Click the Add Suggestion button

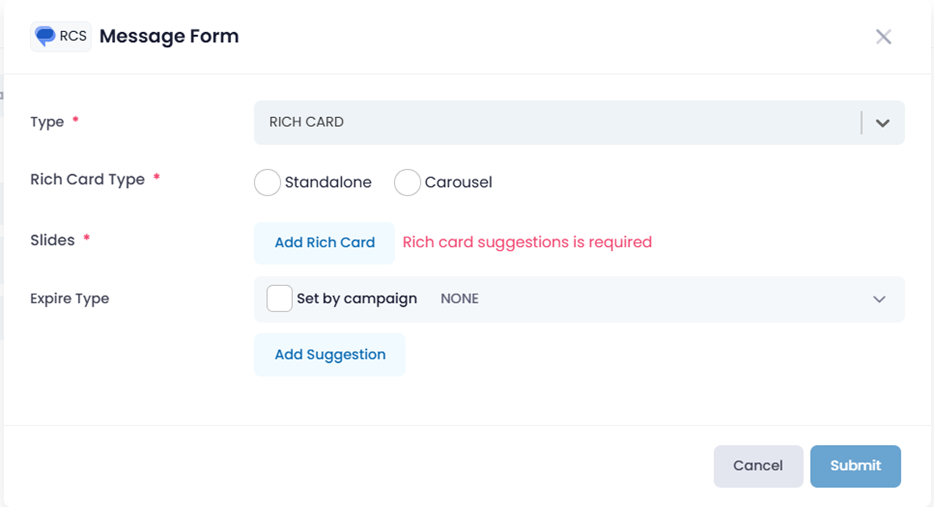click(x=330, y=355)
